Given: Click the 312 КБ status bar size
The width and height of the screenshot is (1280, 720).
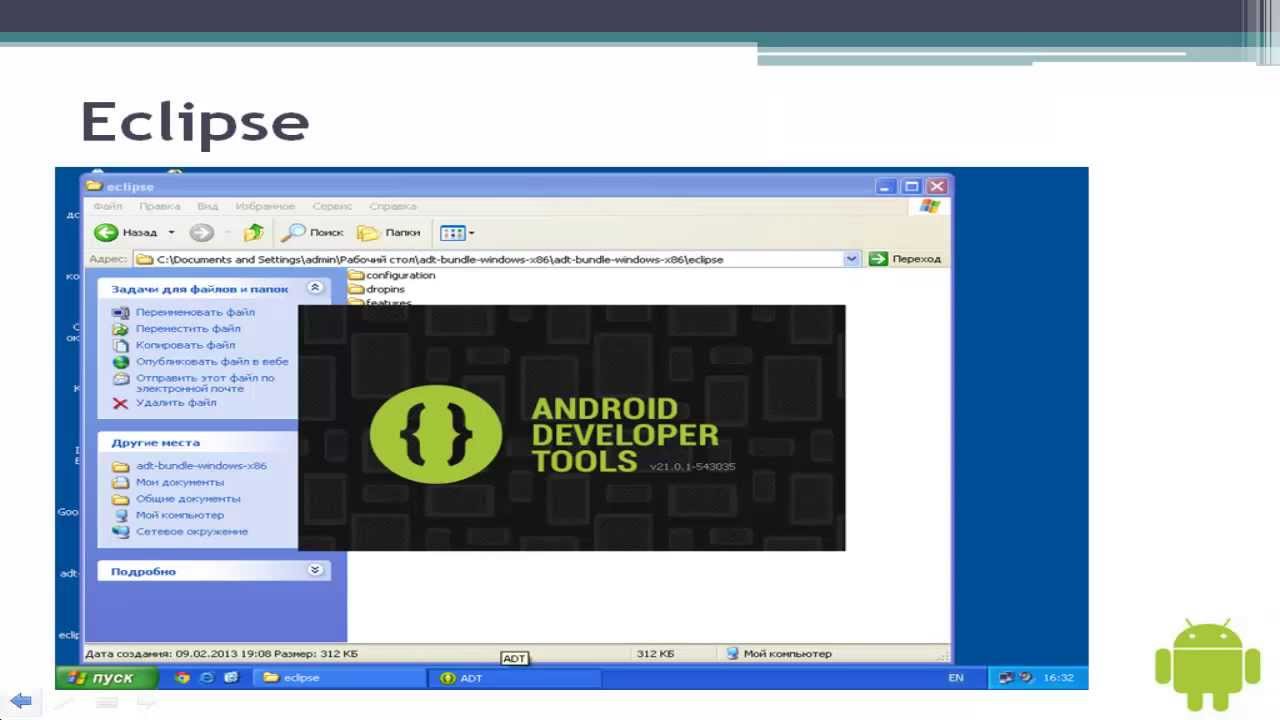Looking at the screenshot, I should pos(655,653).
